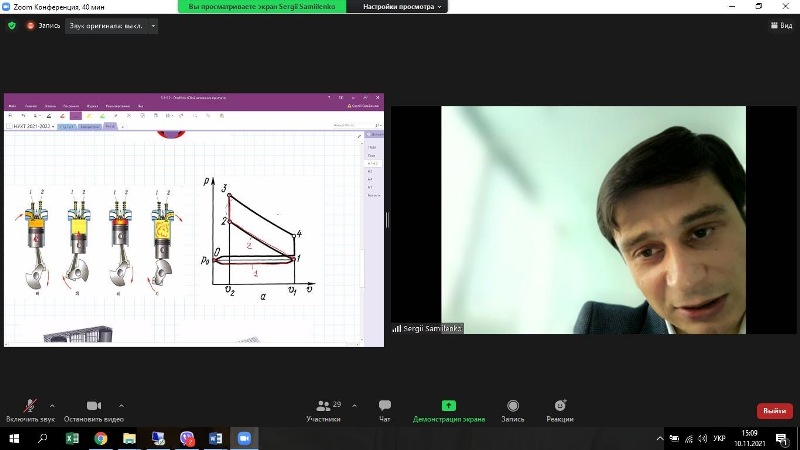Switch УКР keyboard language indicator

pos(719,438)
